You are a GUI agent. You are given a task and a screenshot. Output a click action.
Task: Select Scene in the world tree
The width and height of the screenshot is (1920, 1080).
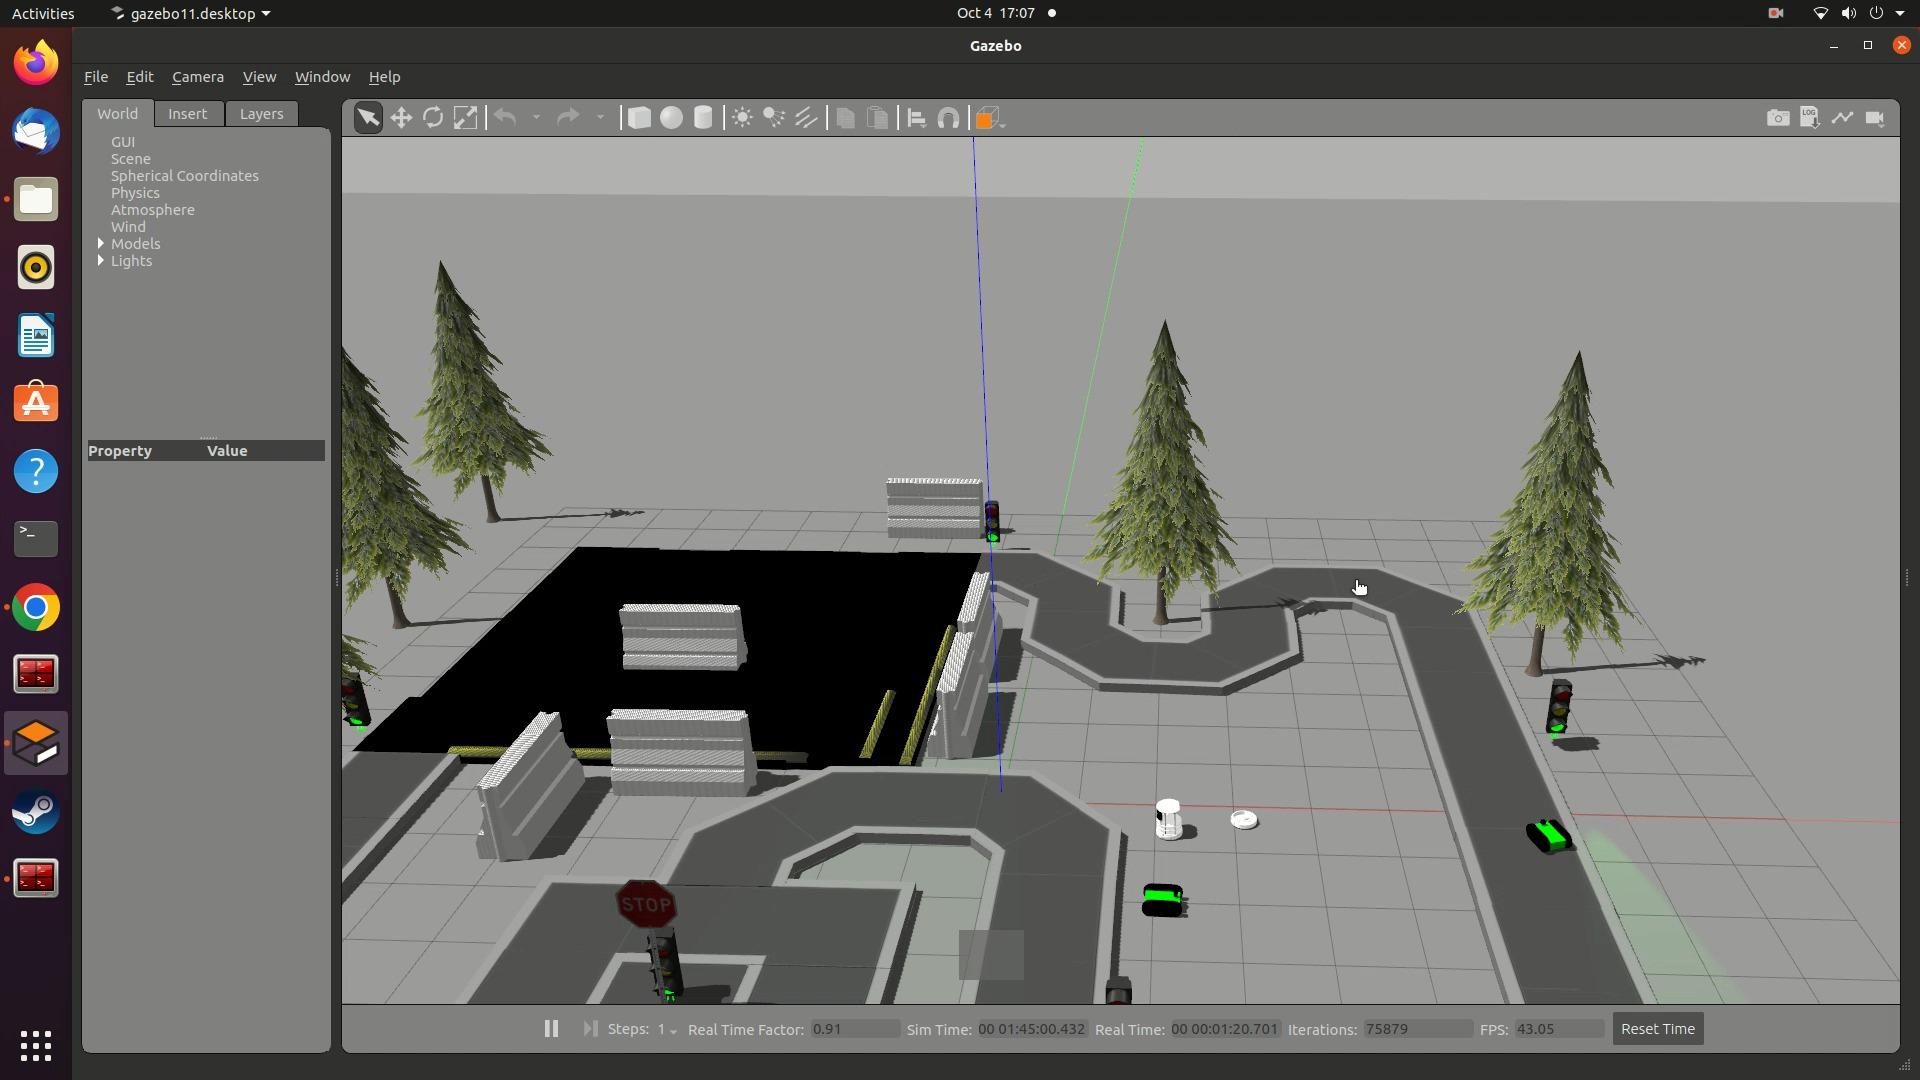pyautogui.click(x=131, y=159)
